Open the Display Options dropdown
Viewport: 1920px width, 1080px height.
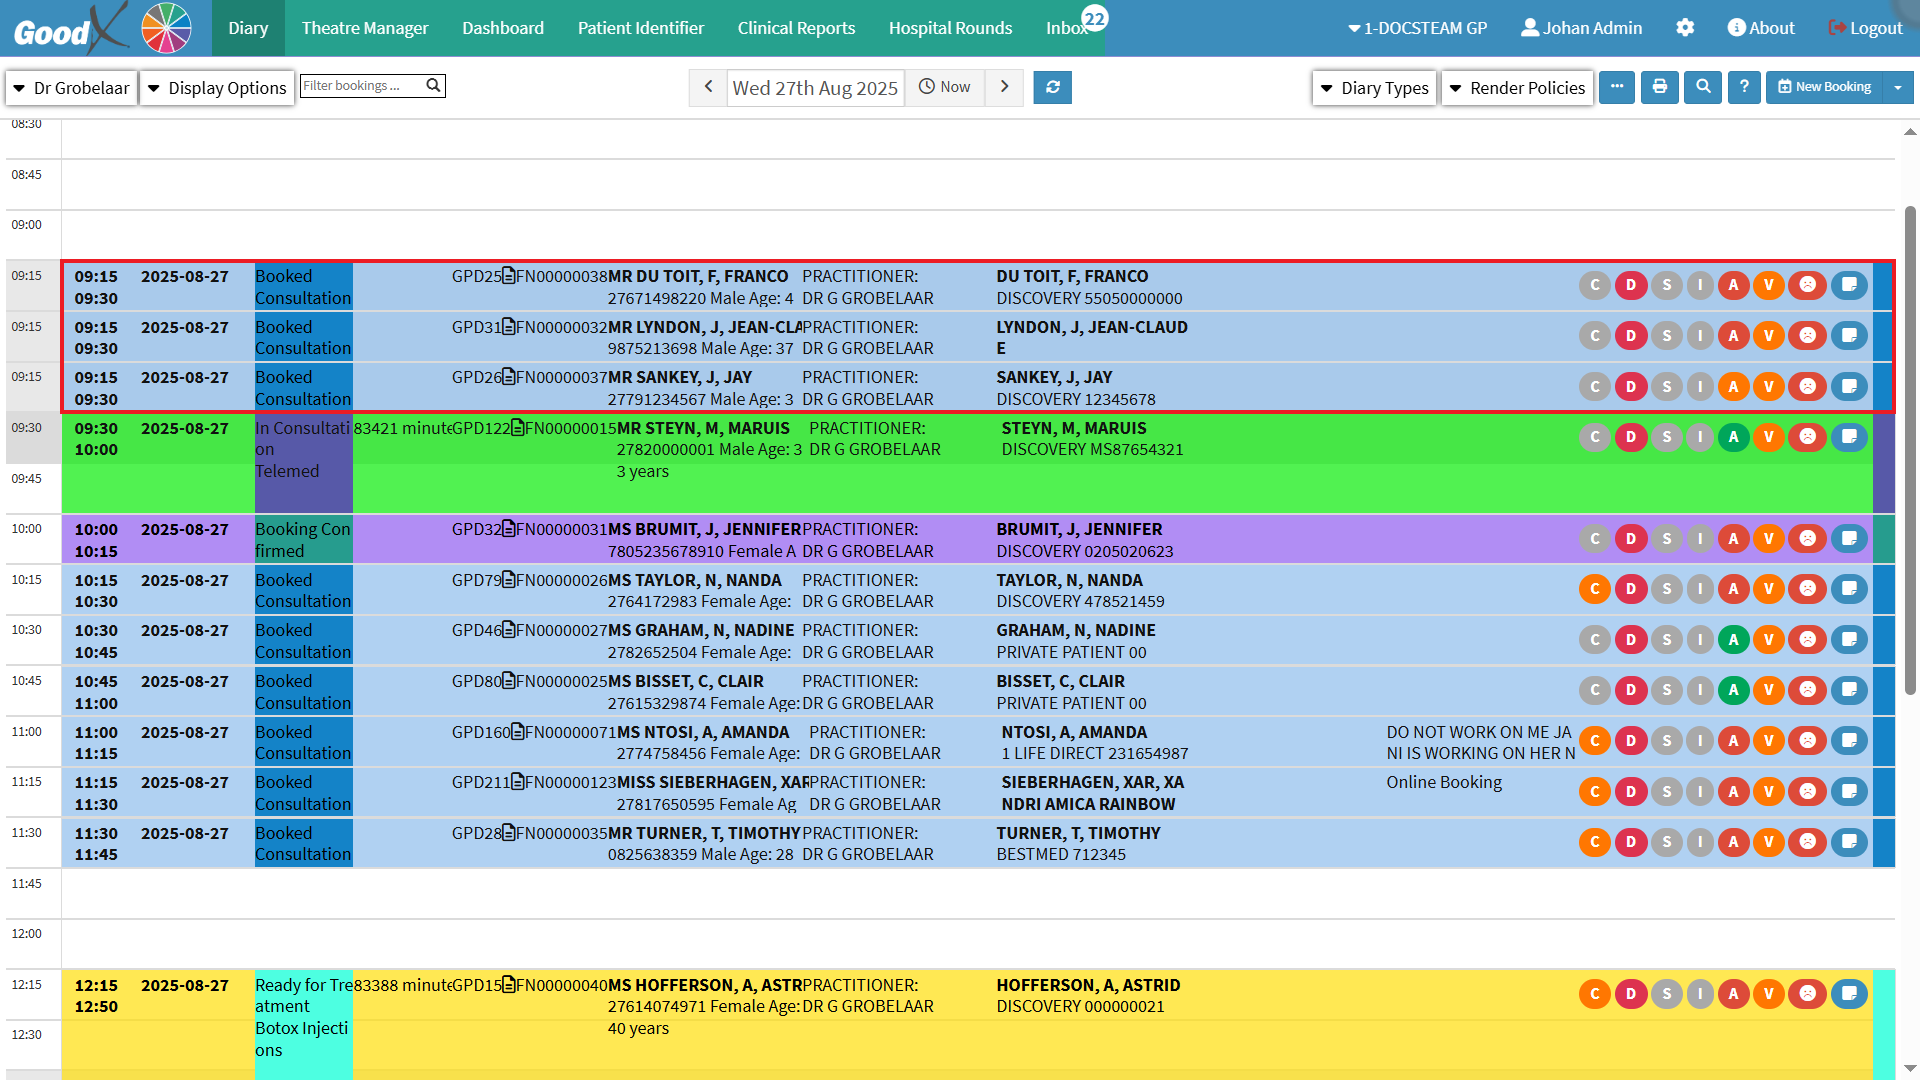click(217, 88)
